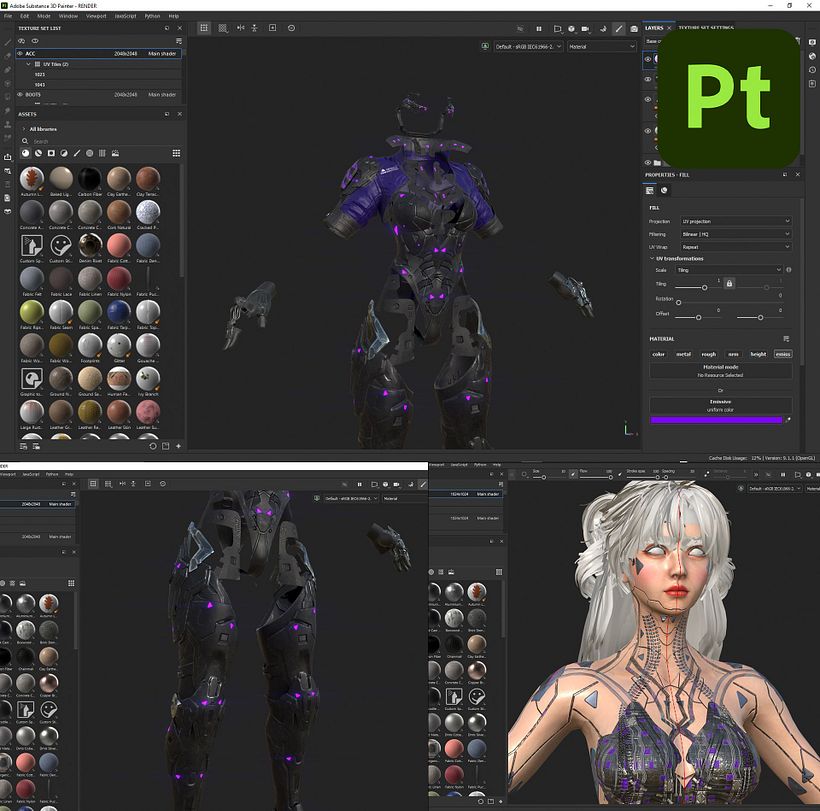Filter assets by Smart materials icon
The width and height of the screenshot is (820, 811).
point(38,153)
